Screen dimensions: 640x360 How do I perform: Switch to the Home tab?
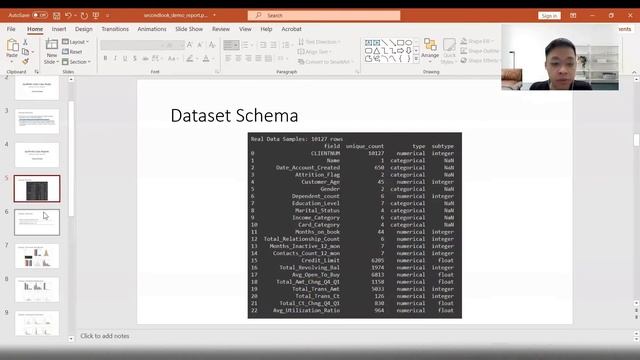(x=35, y=29)
